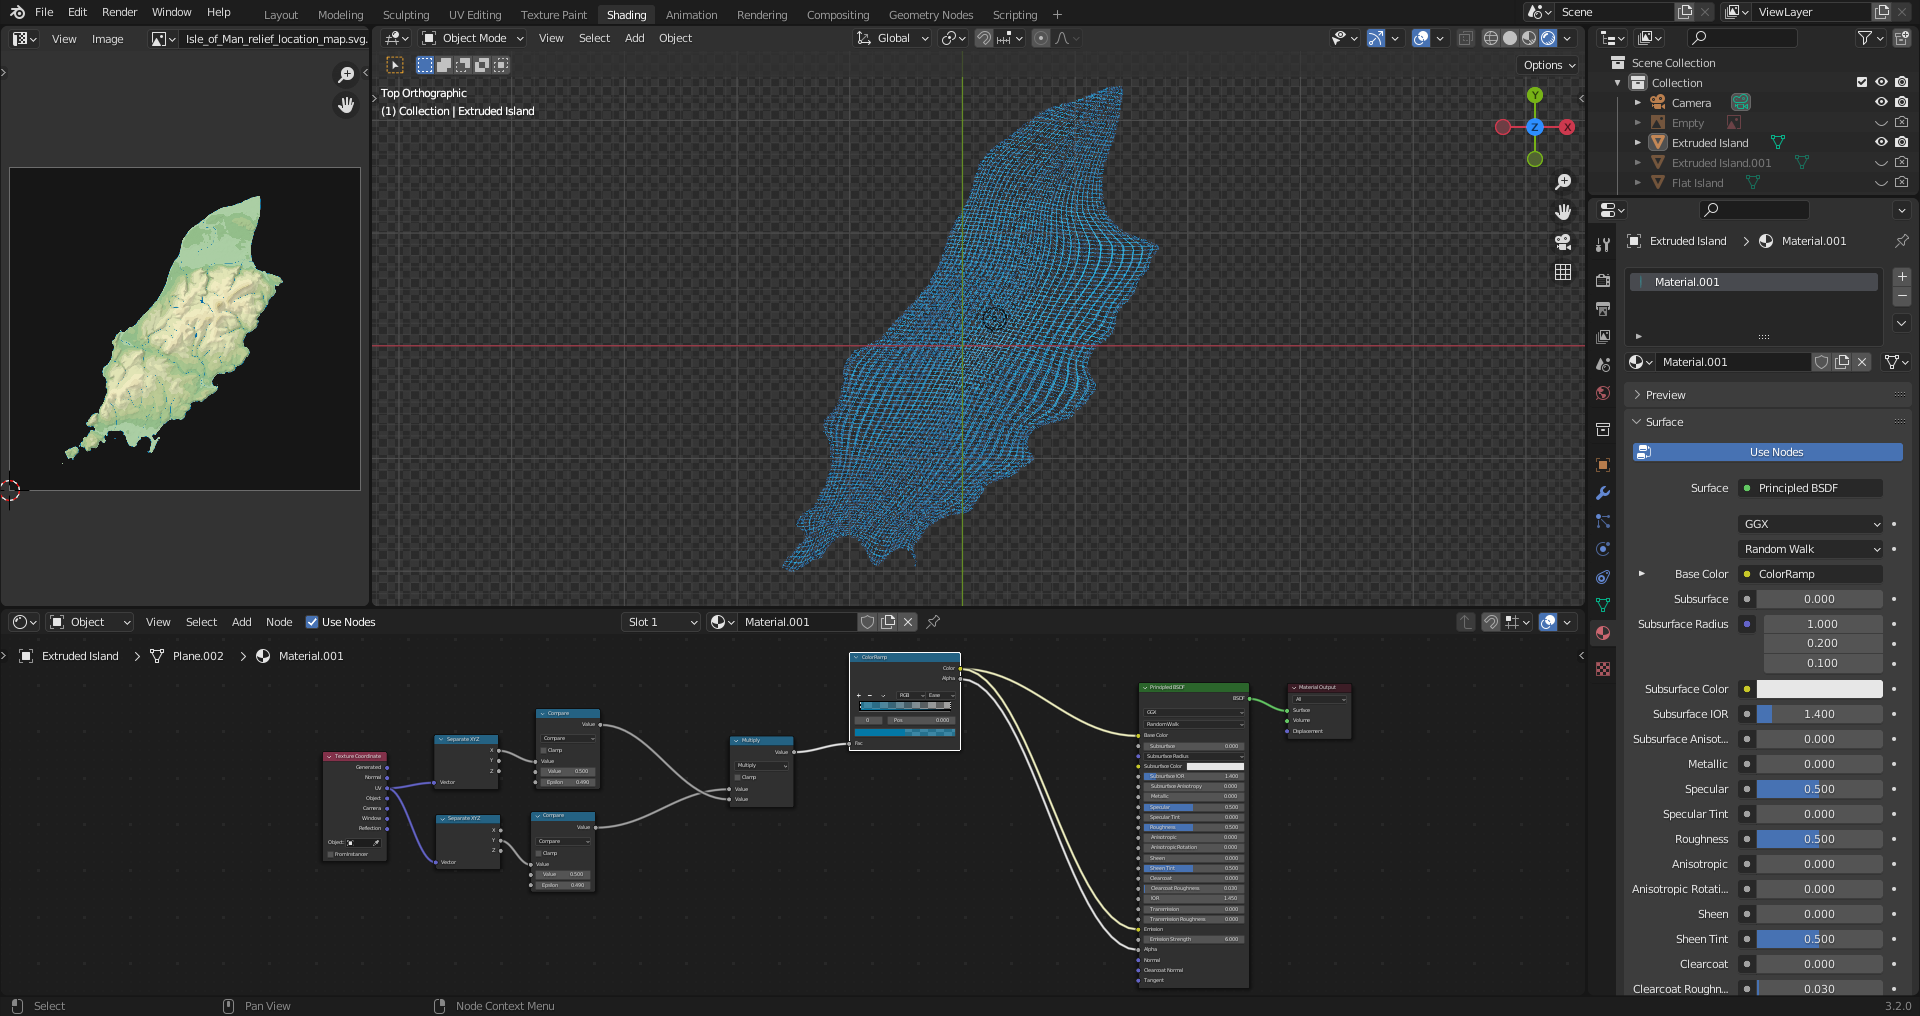1920x1016 pixels.
Task: Open the GGX distribution dropdown
Action: 1811,524
